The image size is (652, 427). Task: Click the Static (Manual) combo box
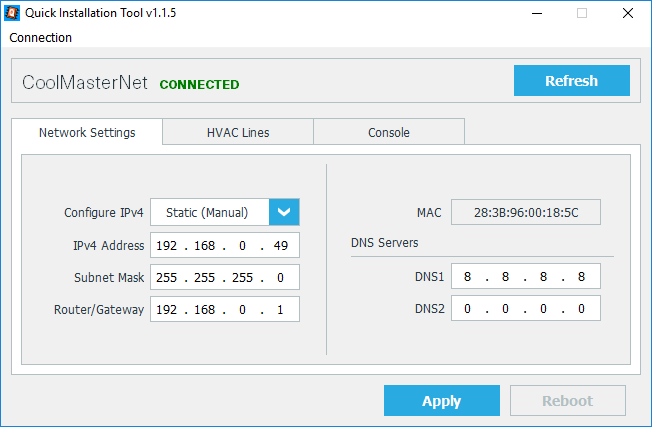(x=210, y=212)
